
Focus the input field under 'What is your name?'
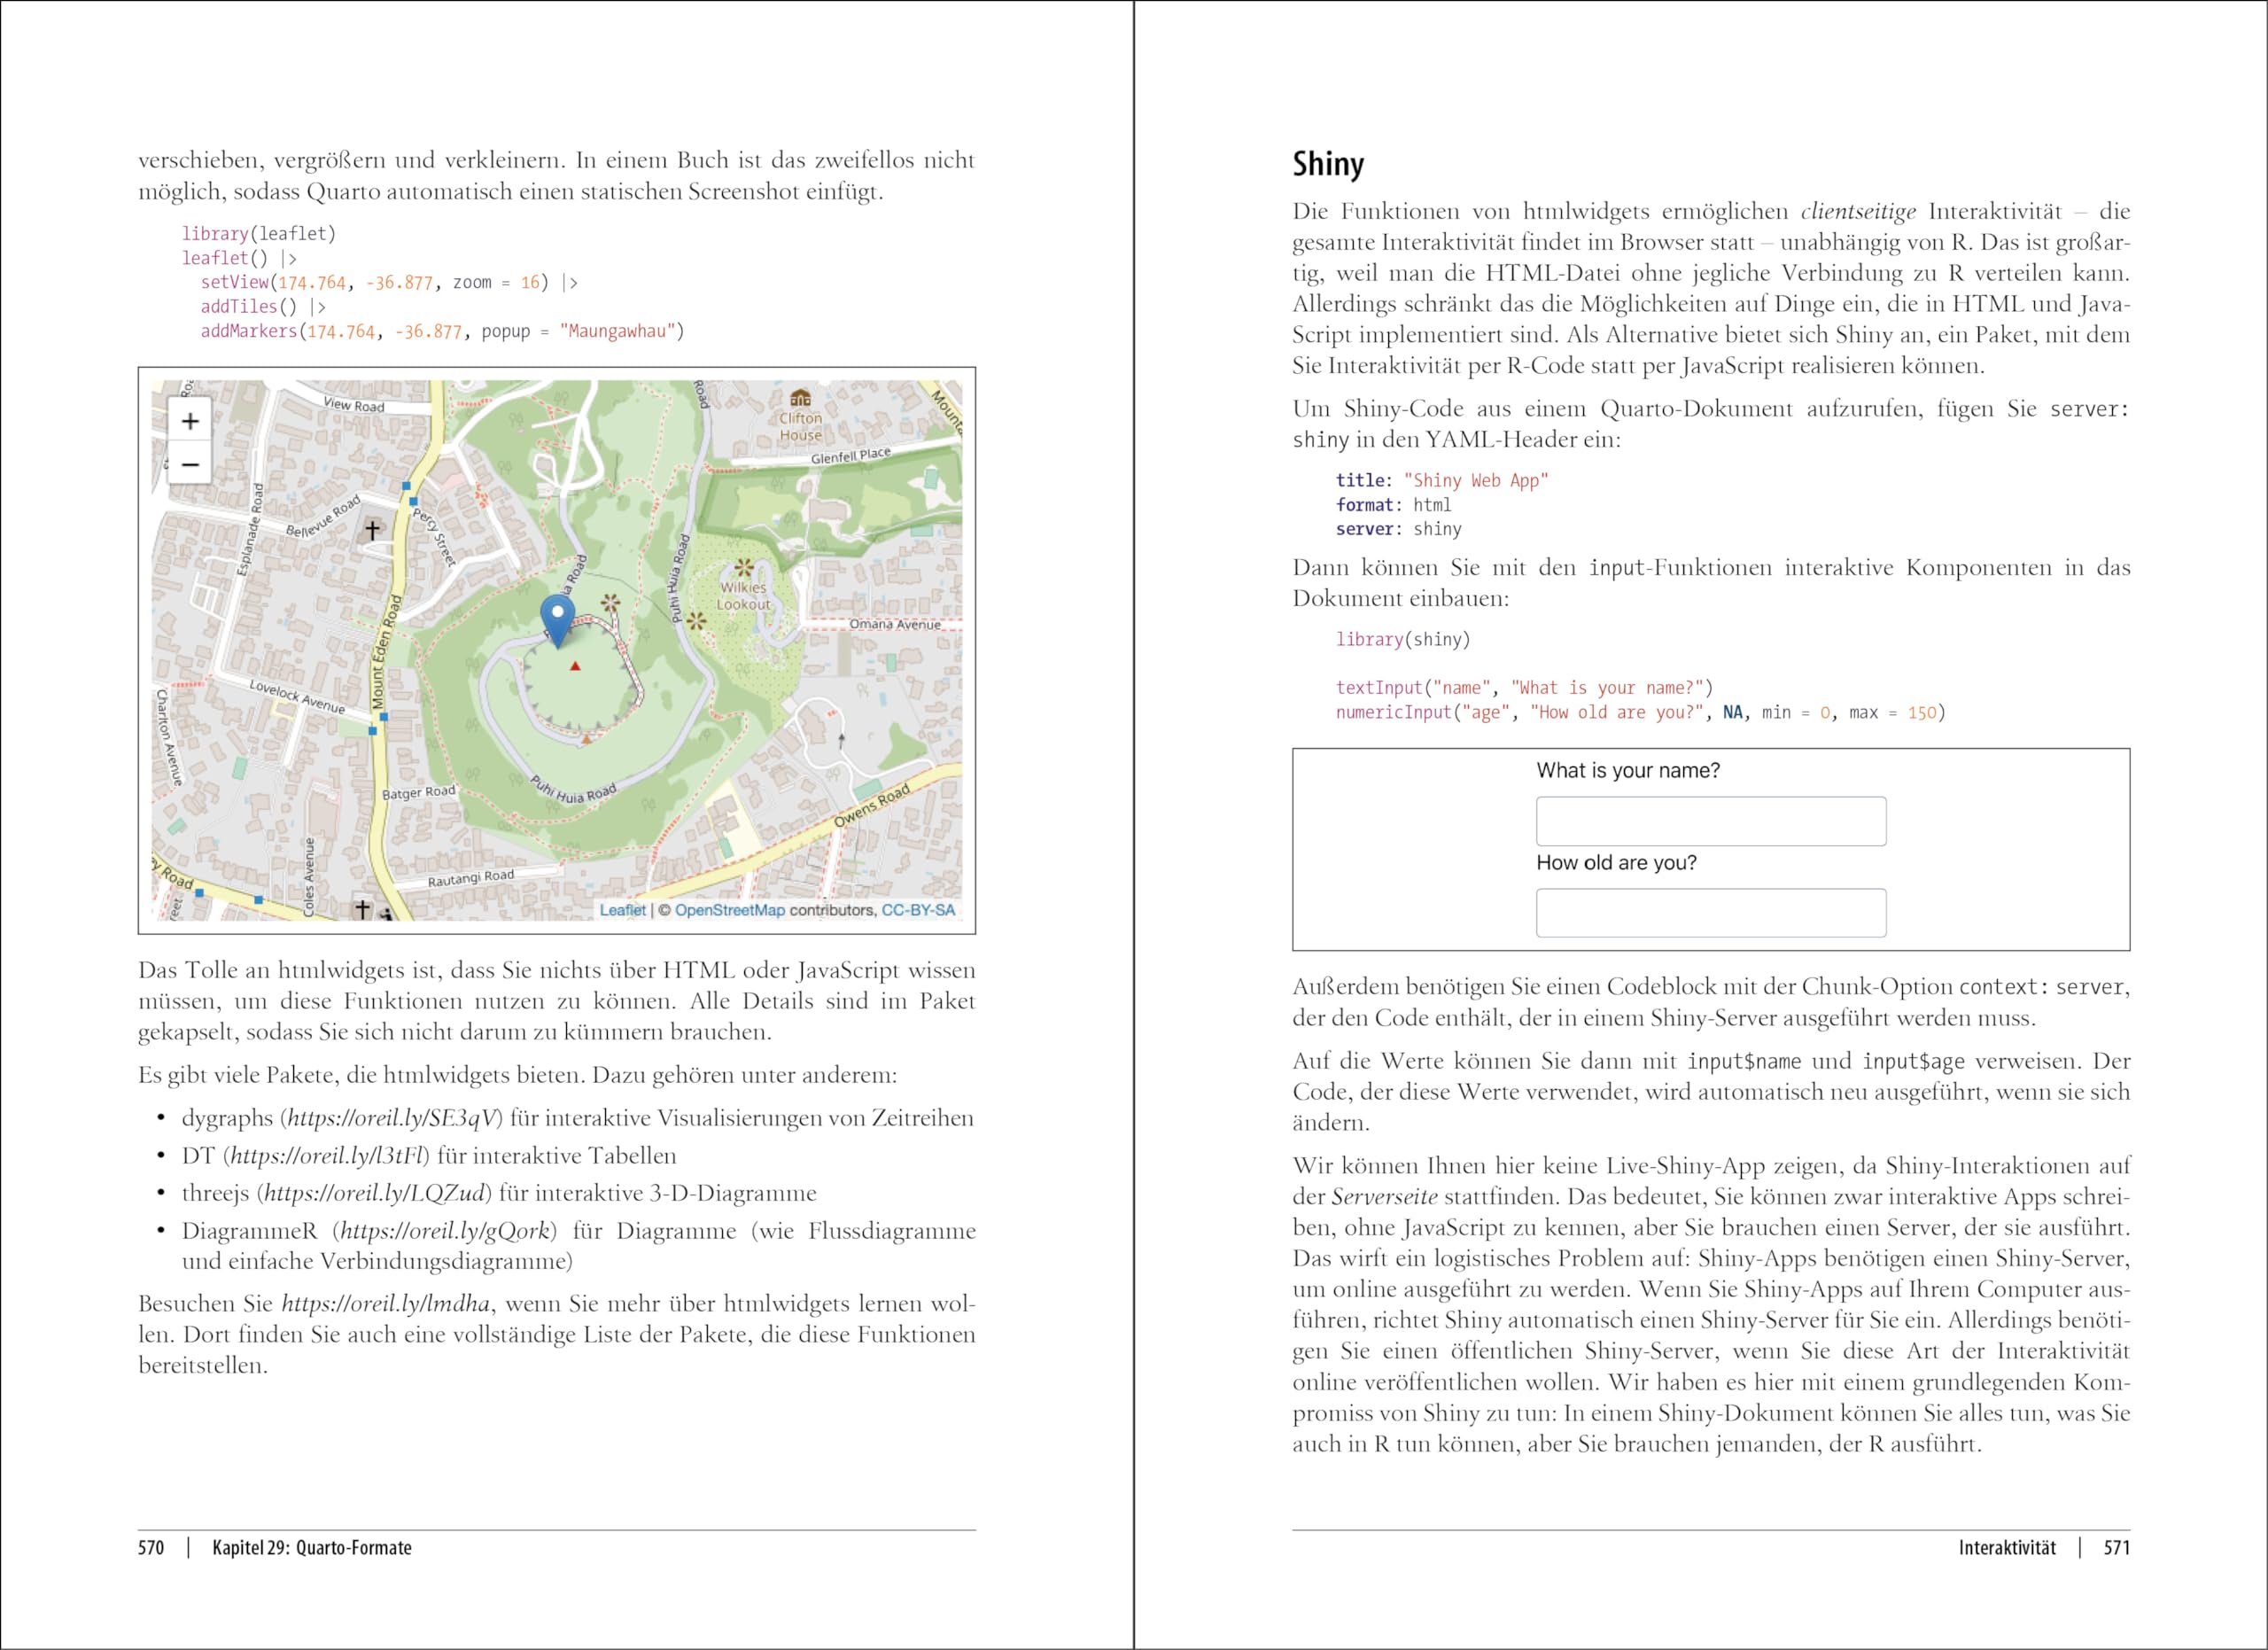(1711, 821)
